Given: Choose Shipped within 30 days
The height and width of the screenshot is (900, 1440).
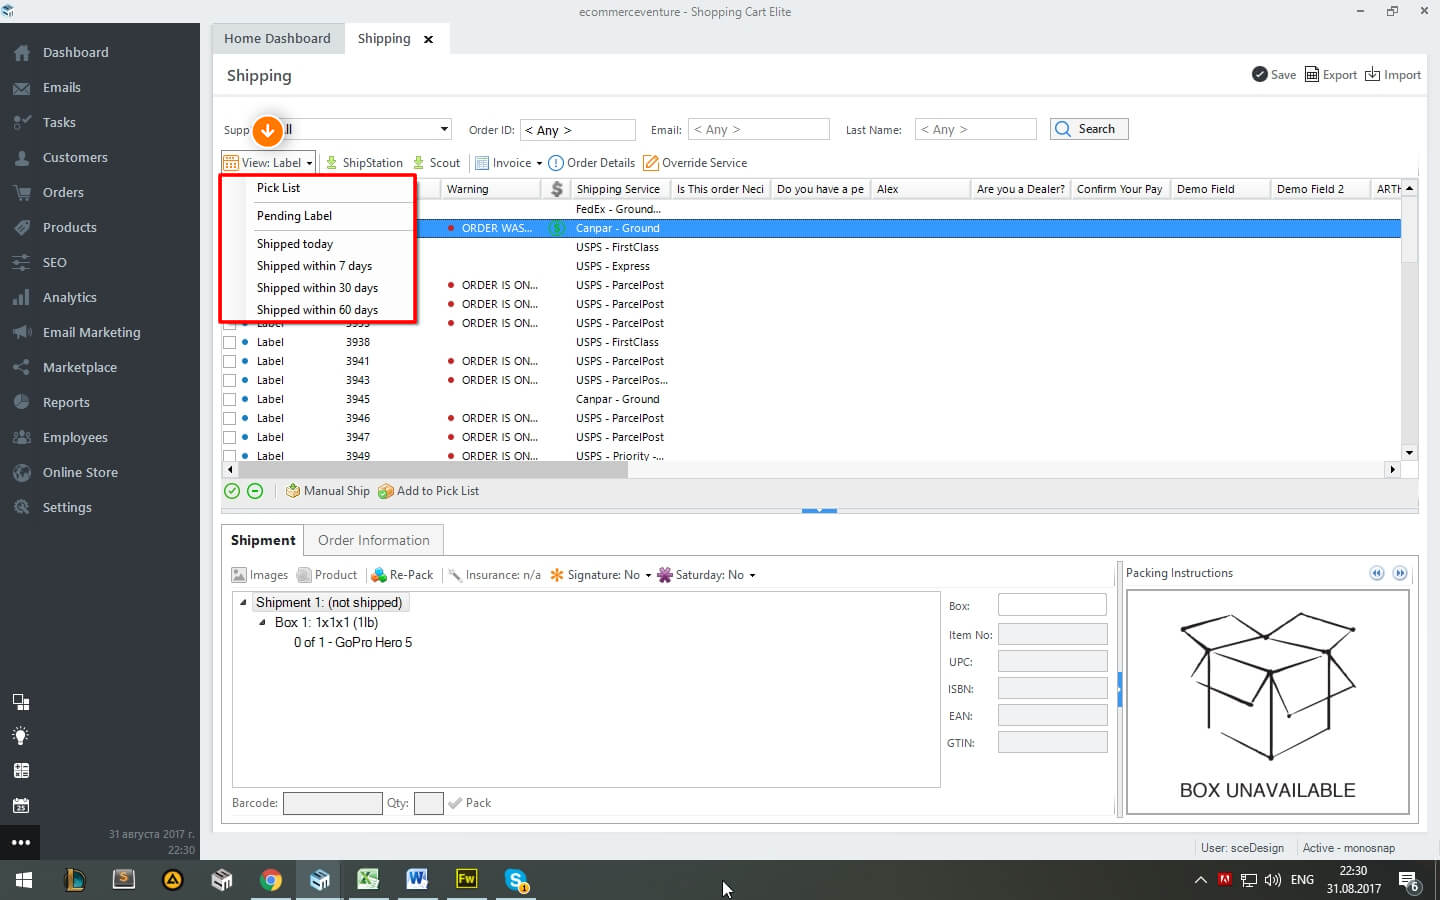Looking at the screenshot, I should click(317, 288).
